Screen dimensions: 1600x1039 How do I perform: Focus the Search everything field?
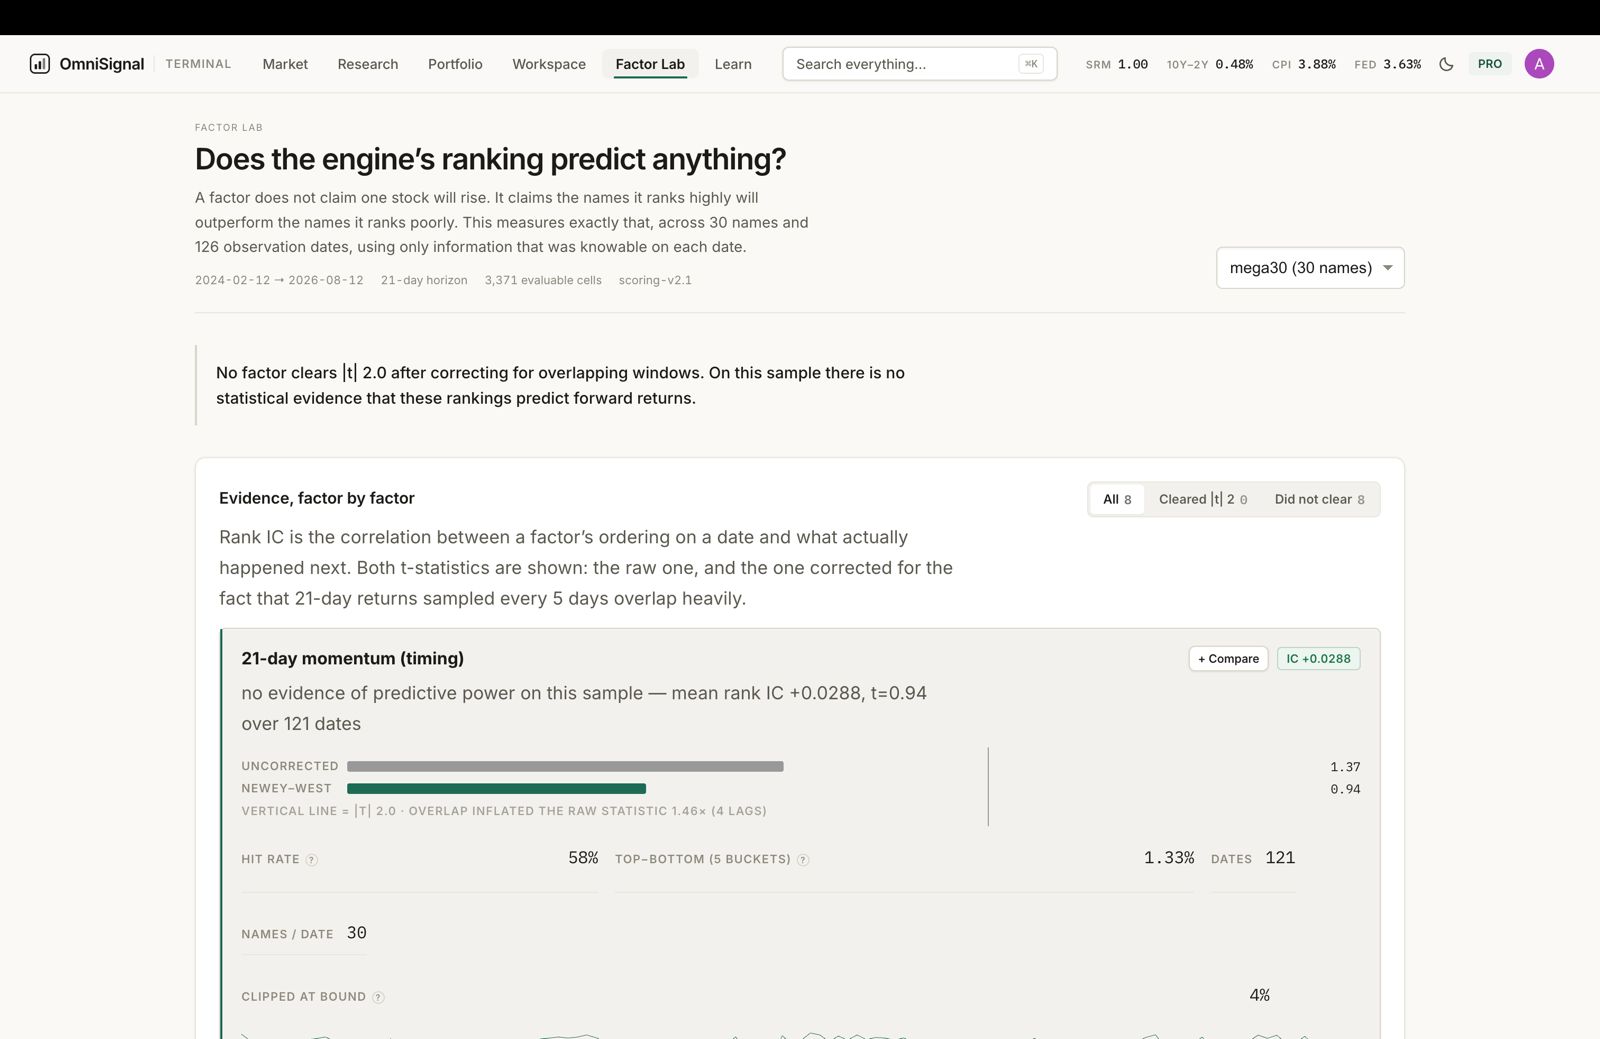point(919,64)
